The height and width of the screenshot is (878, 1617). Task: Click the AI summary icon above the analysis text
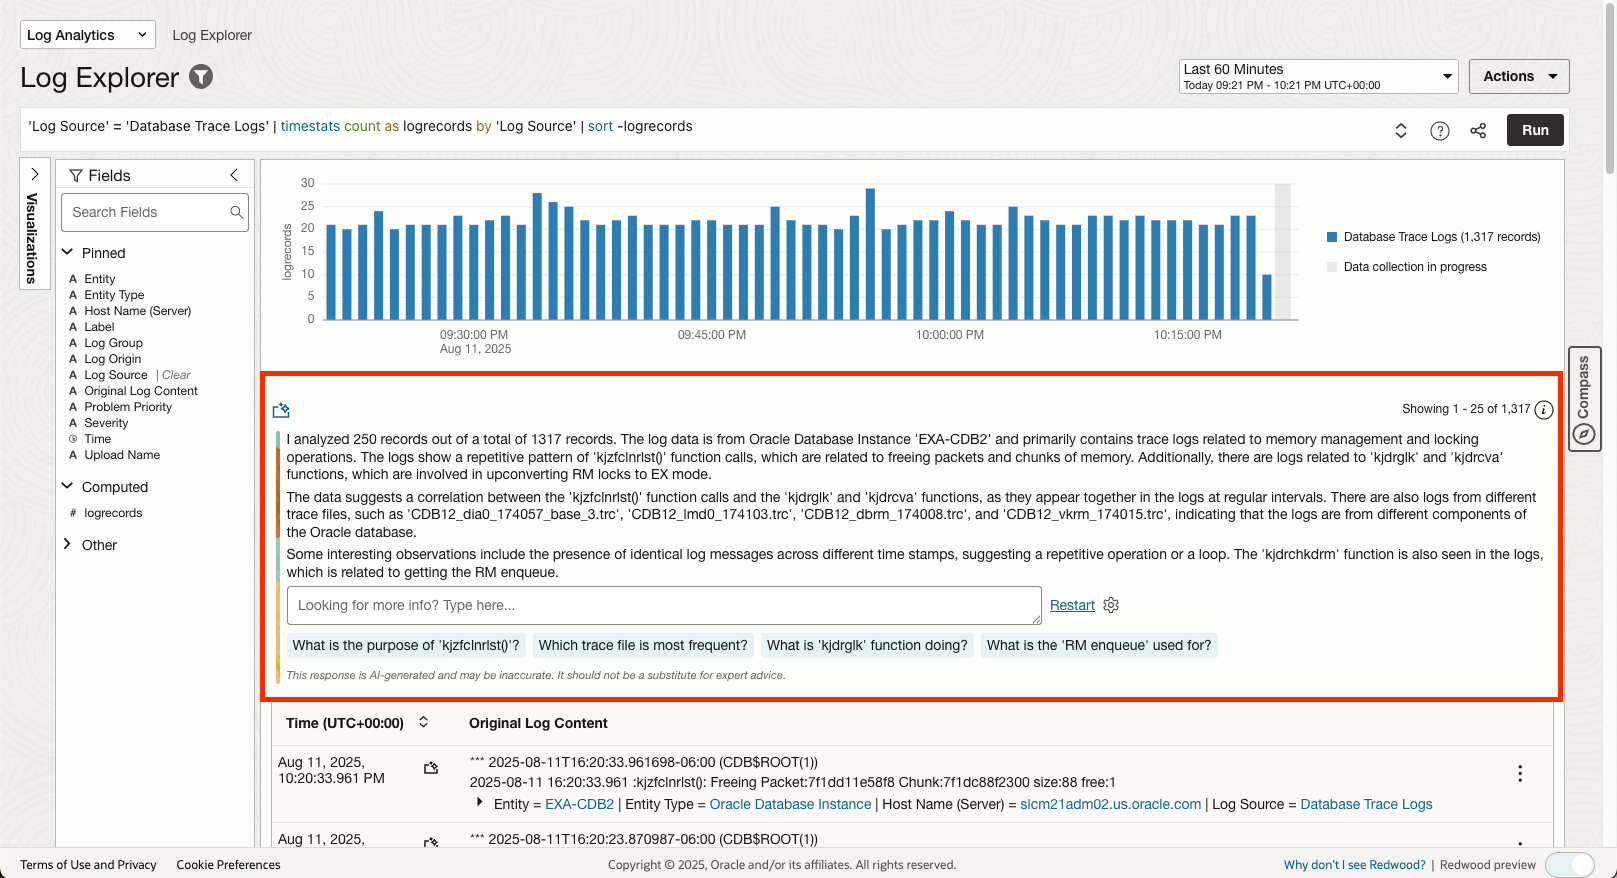click(281, 410)
